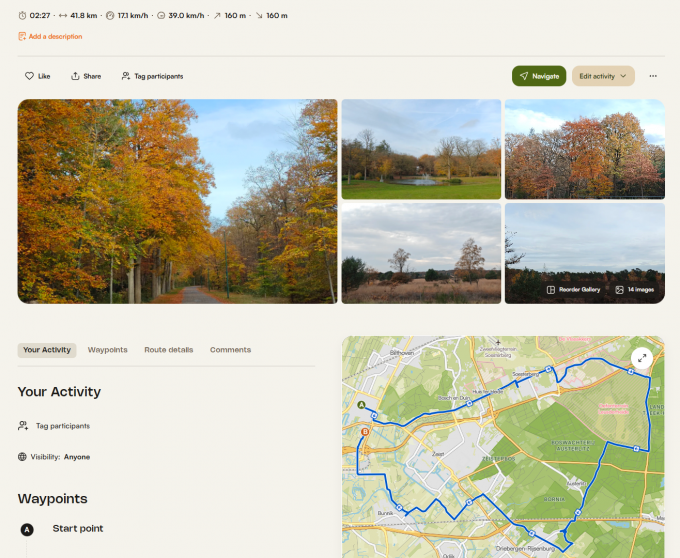This screenshot has width=680, height=558.
Task: Open the Route details tab
Action: pyautogui.click(x=169, y=350)
